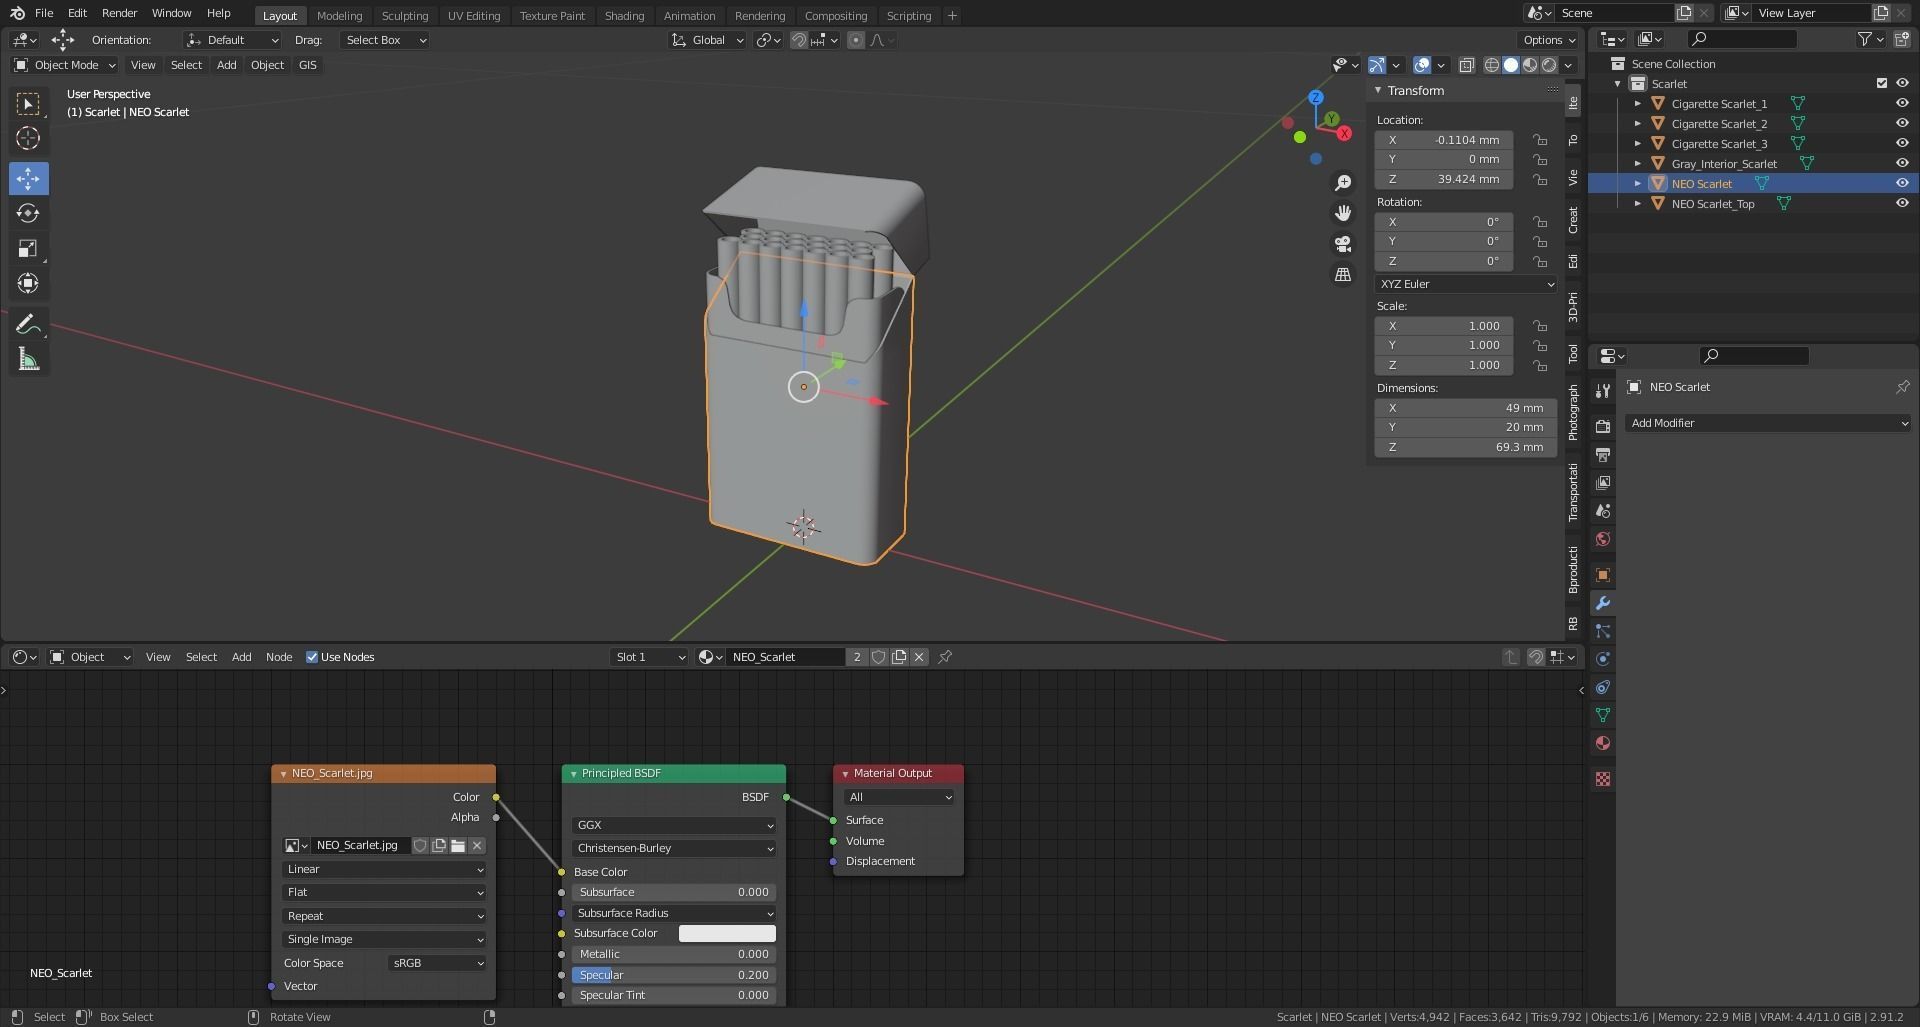Adjust the Metallic slider on Principled BSDF
This screenshot has height=1027, width=1920.
pyautogui.click(x=674, y=955)
